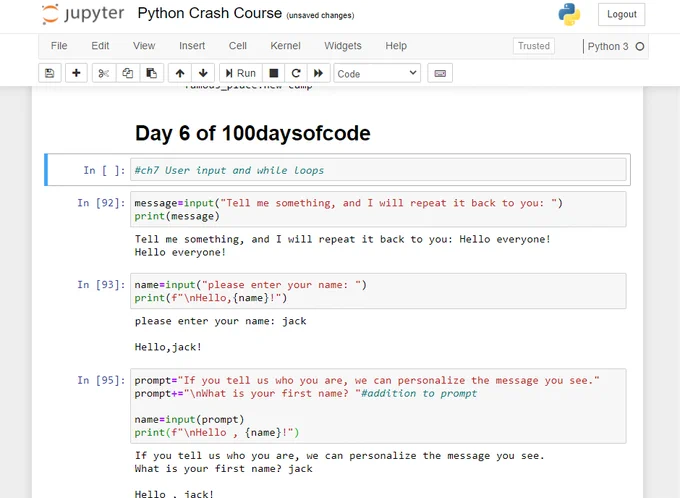Click output 'What is your first name? jack'

223,469
